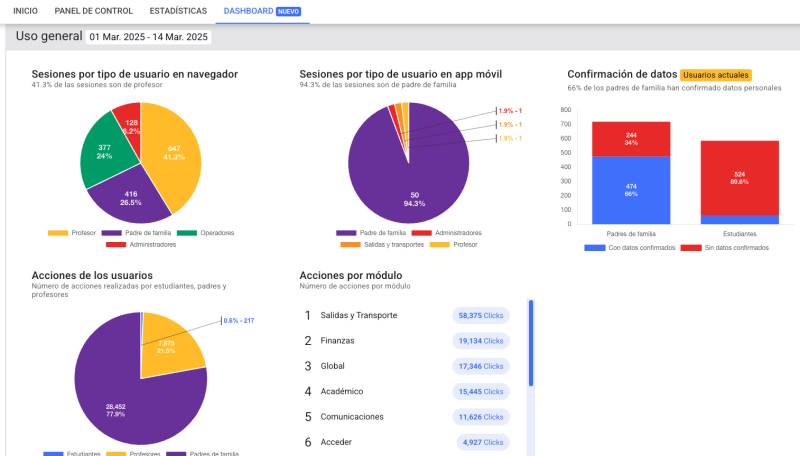Open the INICIO tab
800x456 pixels.
[x=25, y=11]
